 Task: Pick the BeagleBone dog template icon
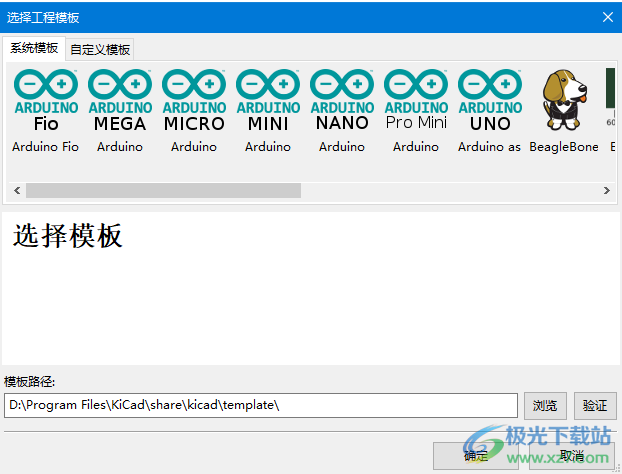[x=564, y=100]
